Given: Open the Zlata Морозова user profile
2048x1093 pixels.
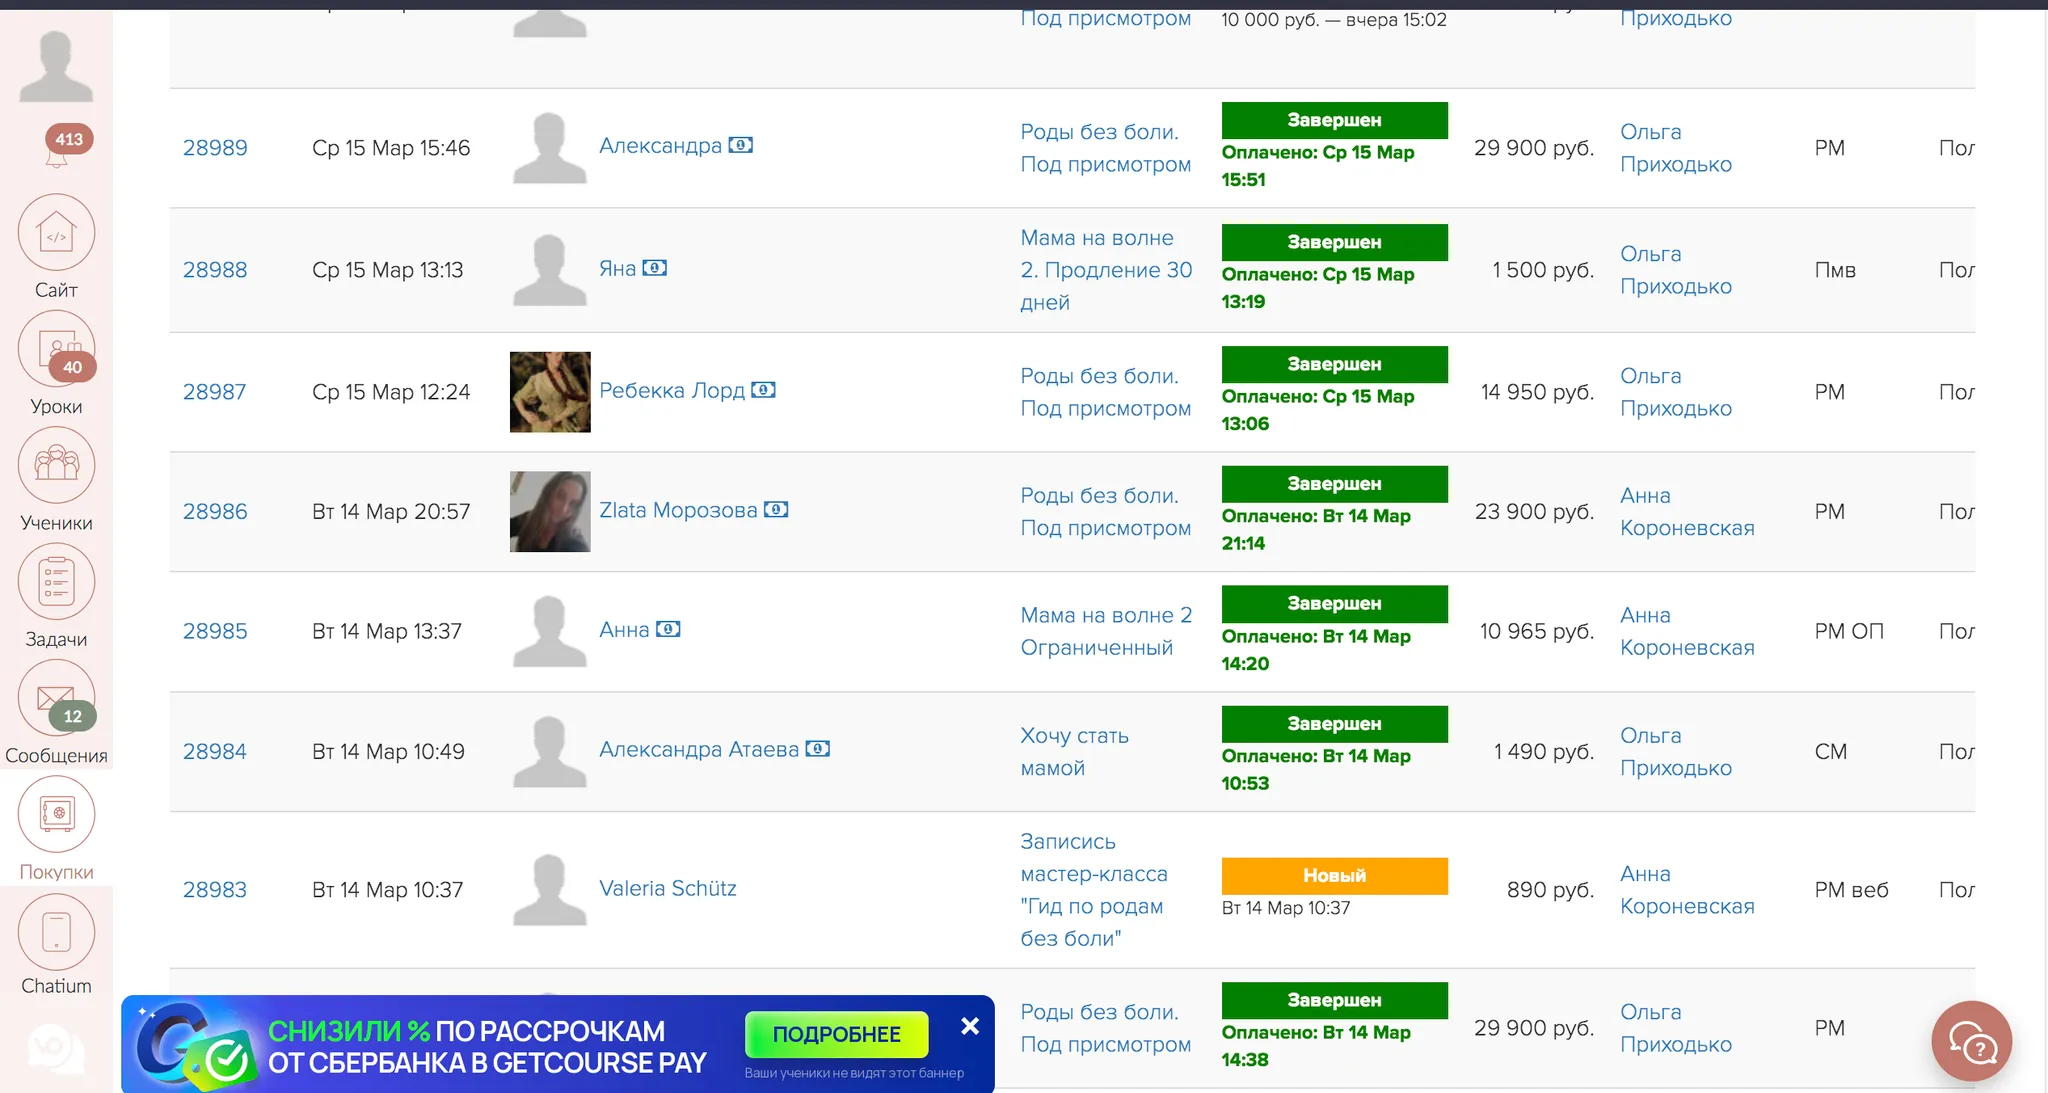Looking at the screenshot, I should tap(678, 510).
